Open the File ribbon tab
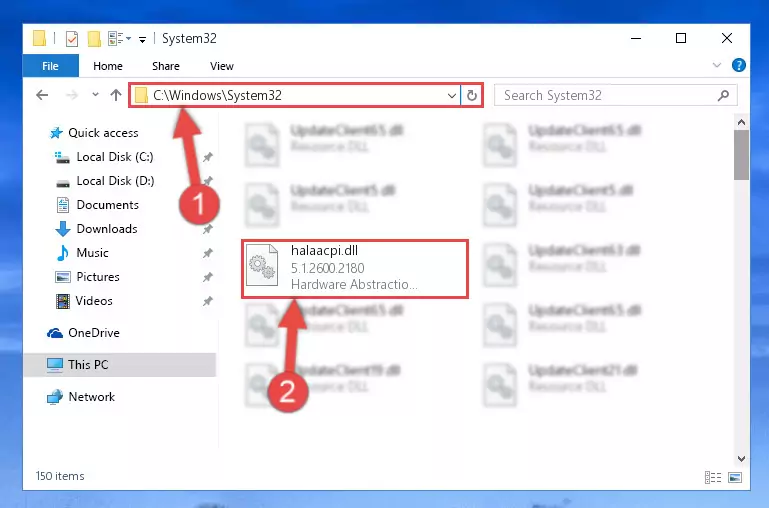The width and height of the screenshot is (769, 508). 51,66
